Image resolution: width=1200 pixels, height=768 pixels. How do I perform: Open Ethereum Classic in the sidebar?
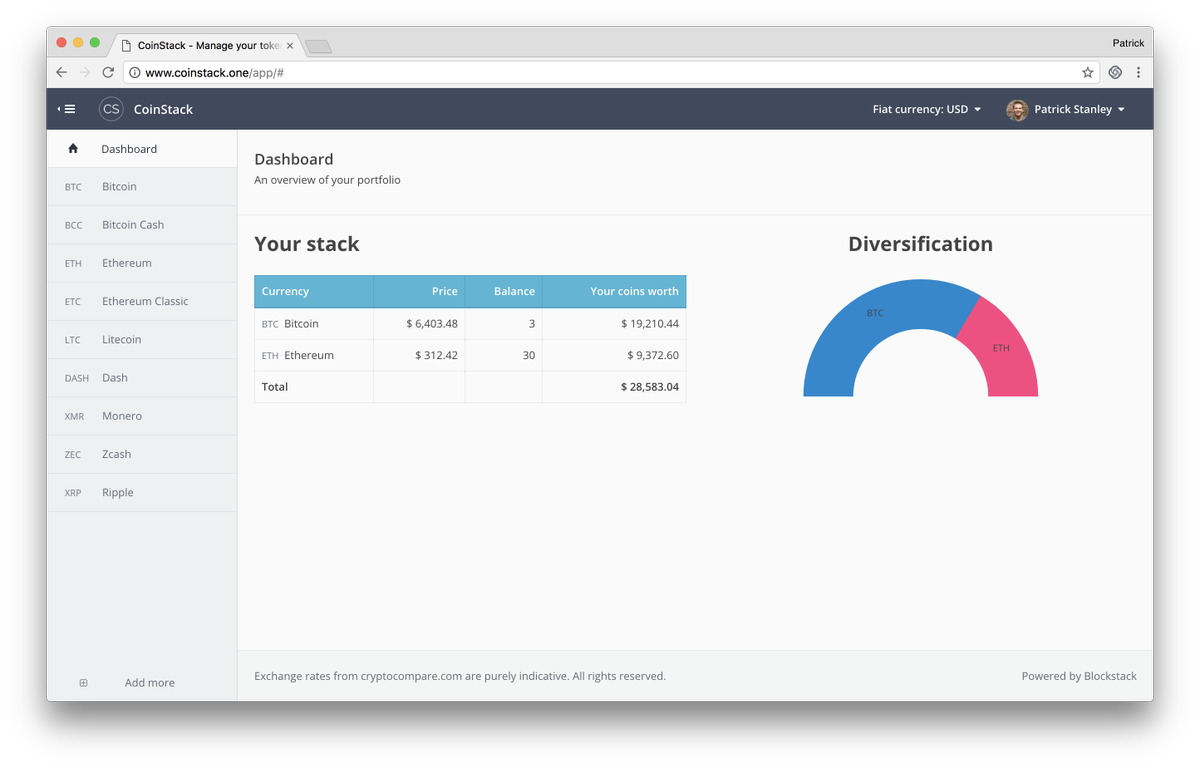coord(142,301)
